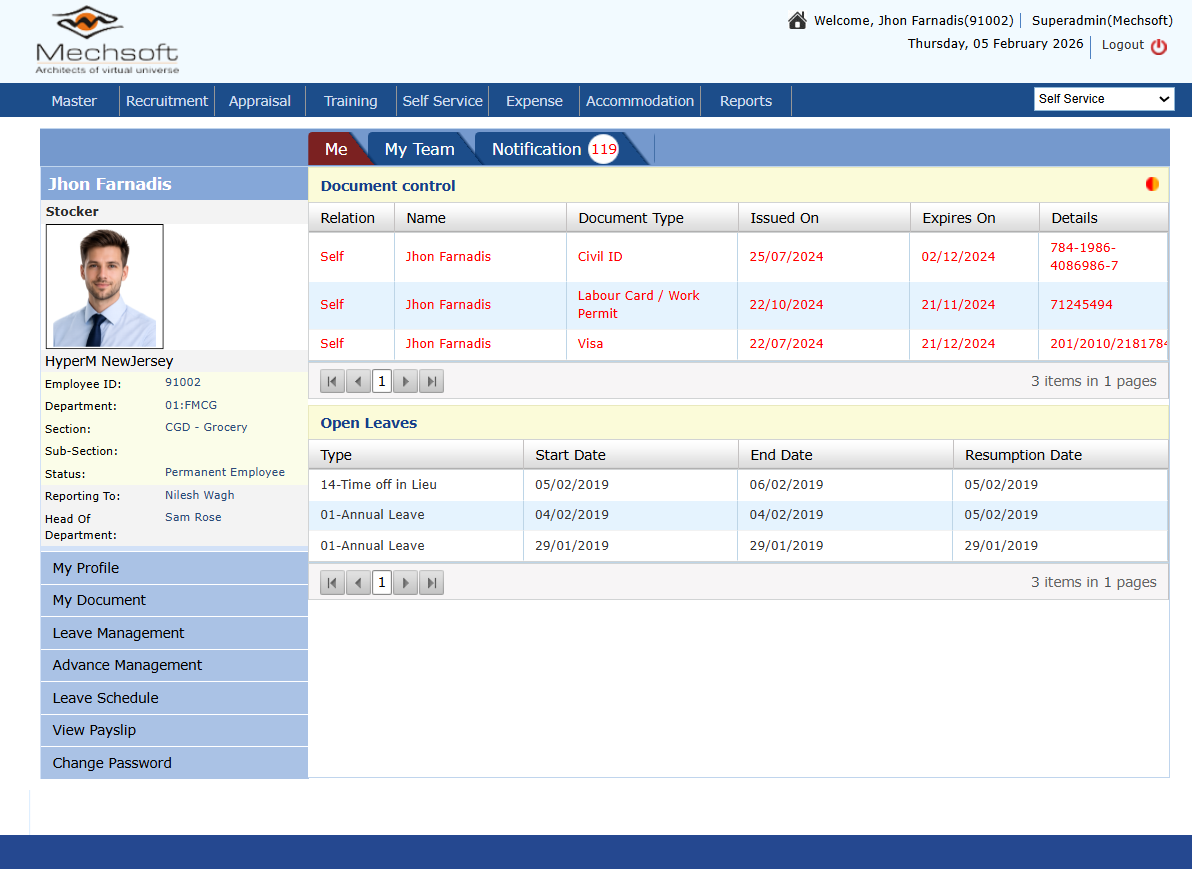Open the Recruitment menu

(166, 101)
